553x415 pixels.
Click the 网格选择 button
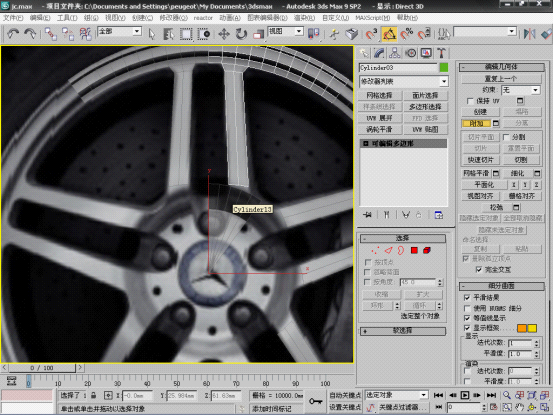379,95
